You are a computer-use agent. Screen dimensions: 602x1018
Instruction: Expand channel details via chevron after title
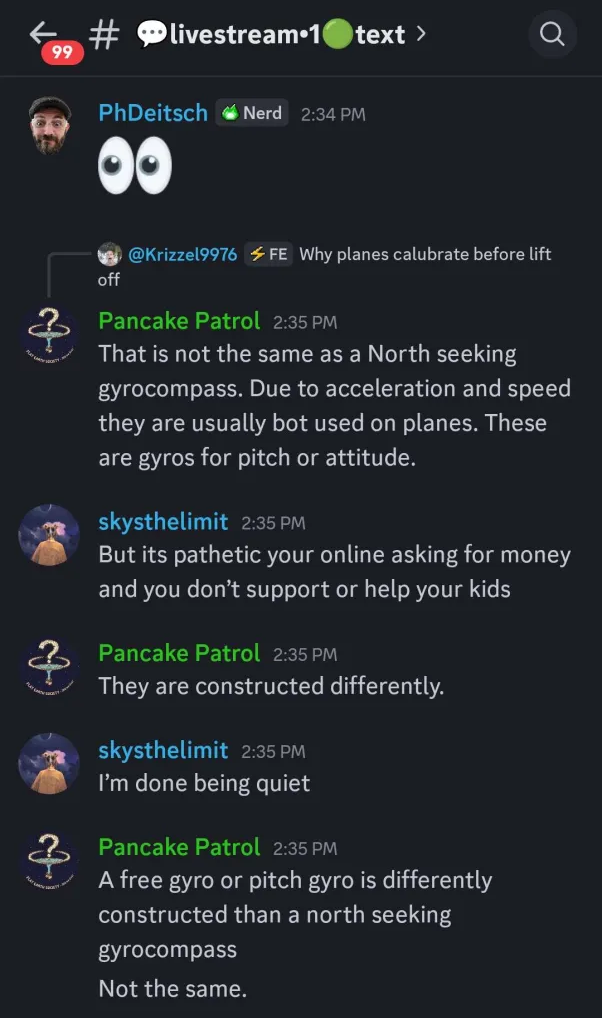tap(421, 34)
